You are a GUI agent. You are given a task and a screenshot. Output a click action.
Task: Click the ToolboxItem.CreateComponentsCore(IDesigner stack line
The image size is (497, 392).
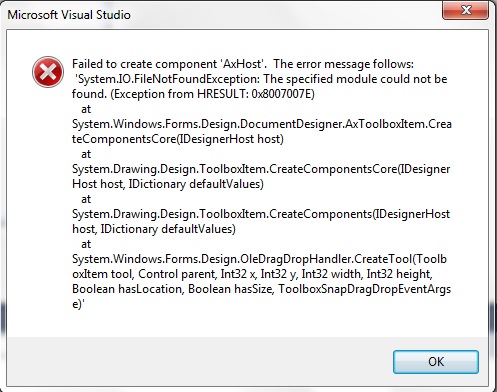click(261, 169)
